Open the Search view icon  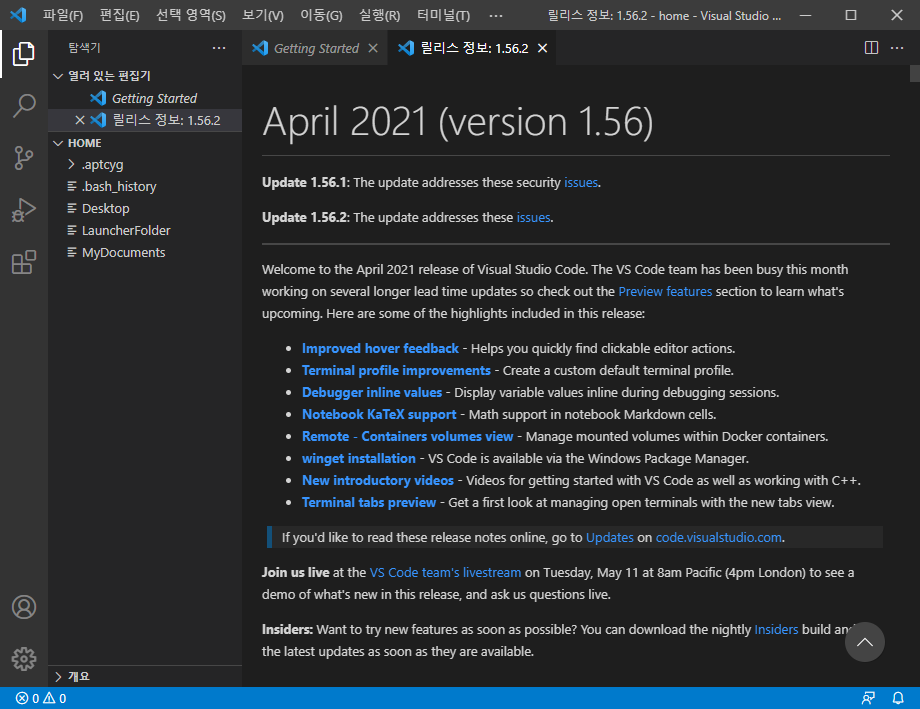pyautogui.click(x=23, y=106)
